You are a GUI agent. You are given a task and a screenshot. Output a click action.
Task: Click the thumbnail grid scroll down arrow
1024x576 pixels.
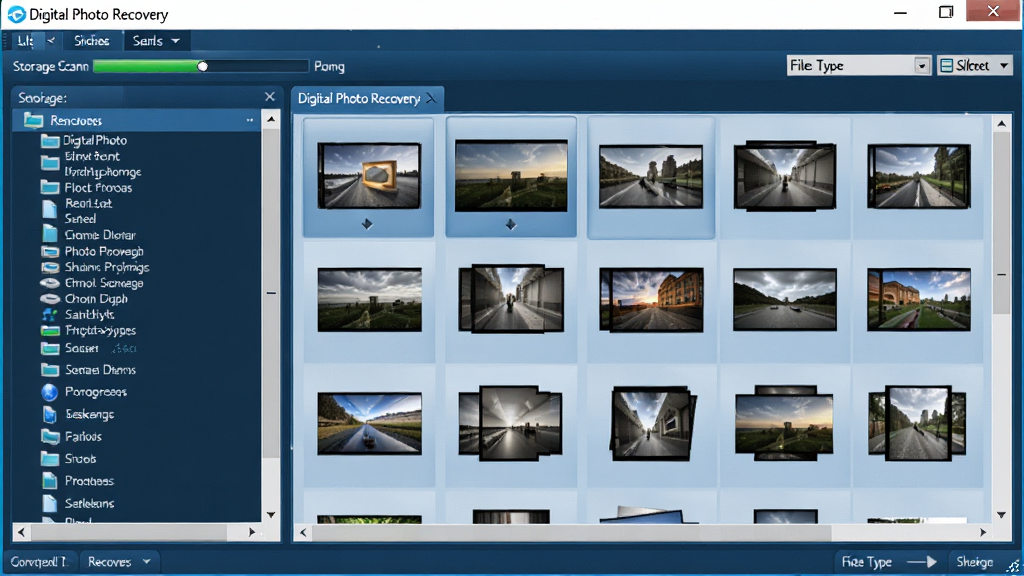click(1002, 515)
